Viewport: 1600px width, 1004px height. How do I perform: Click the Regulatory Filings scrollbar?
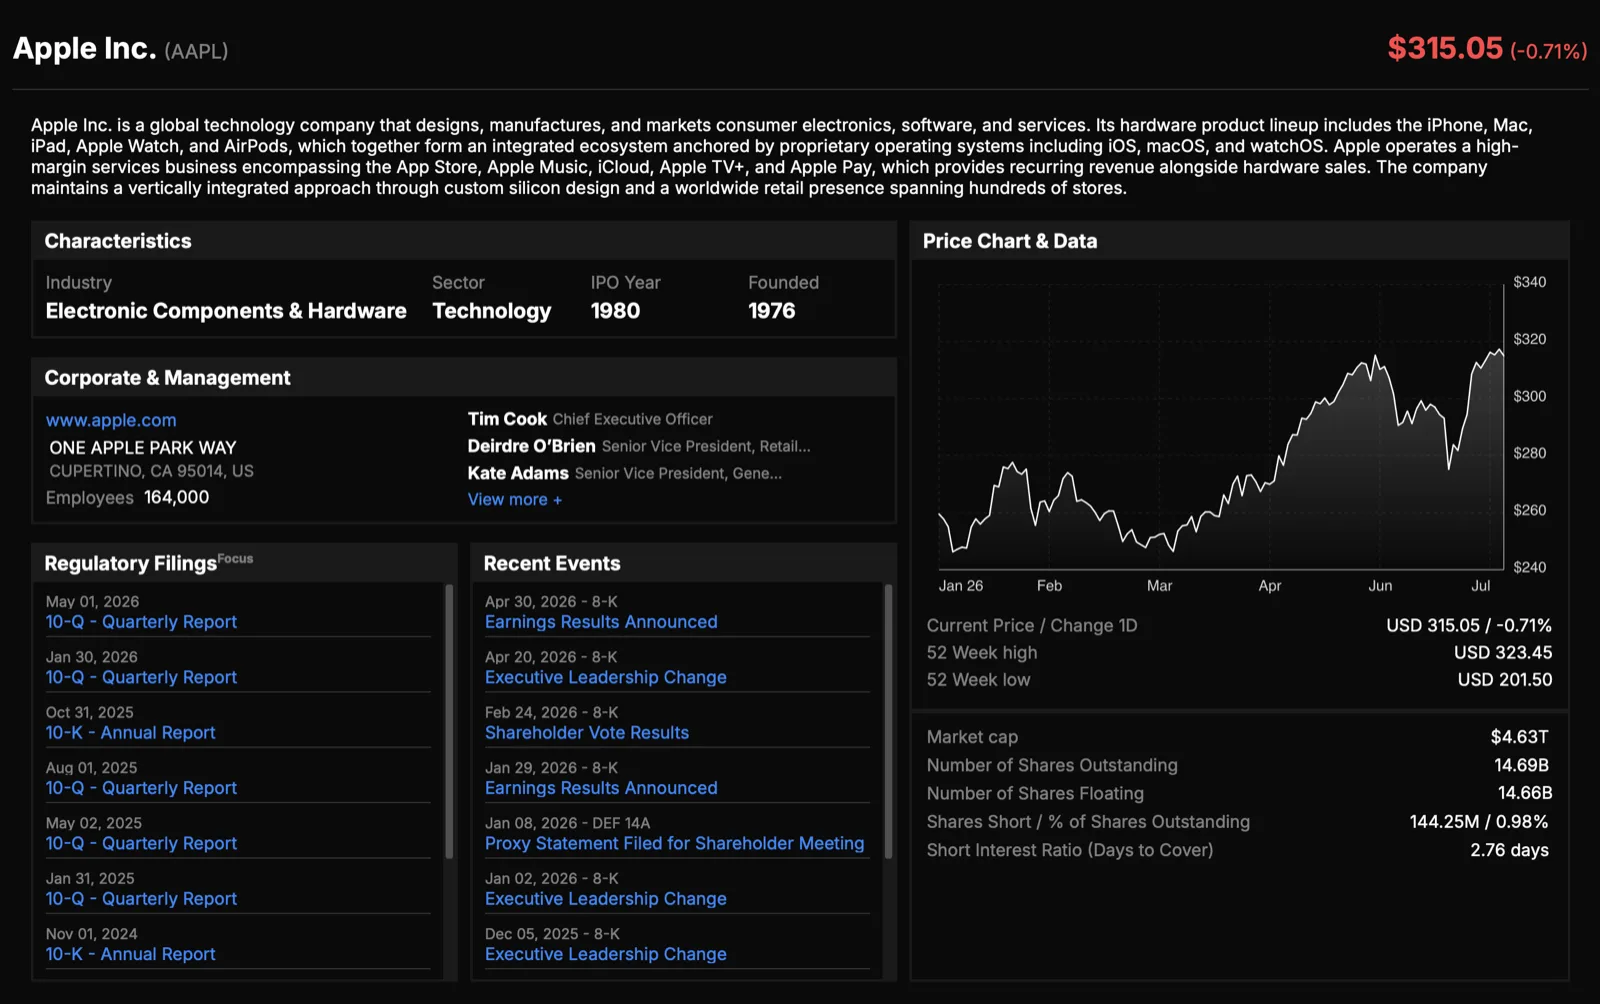click(449, 721)
